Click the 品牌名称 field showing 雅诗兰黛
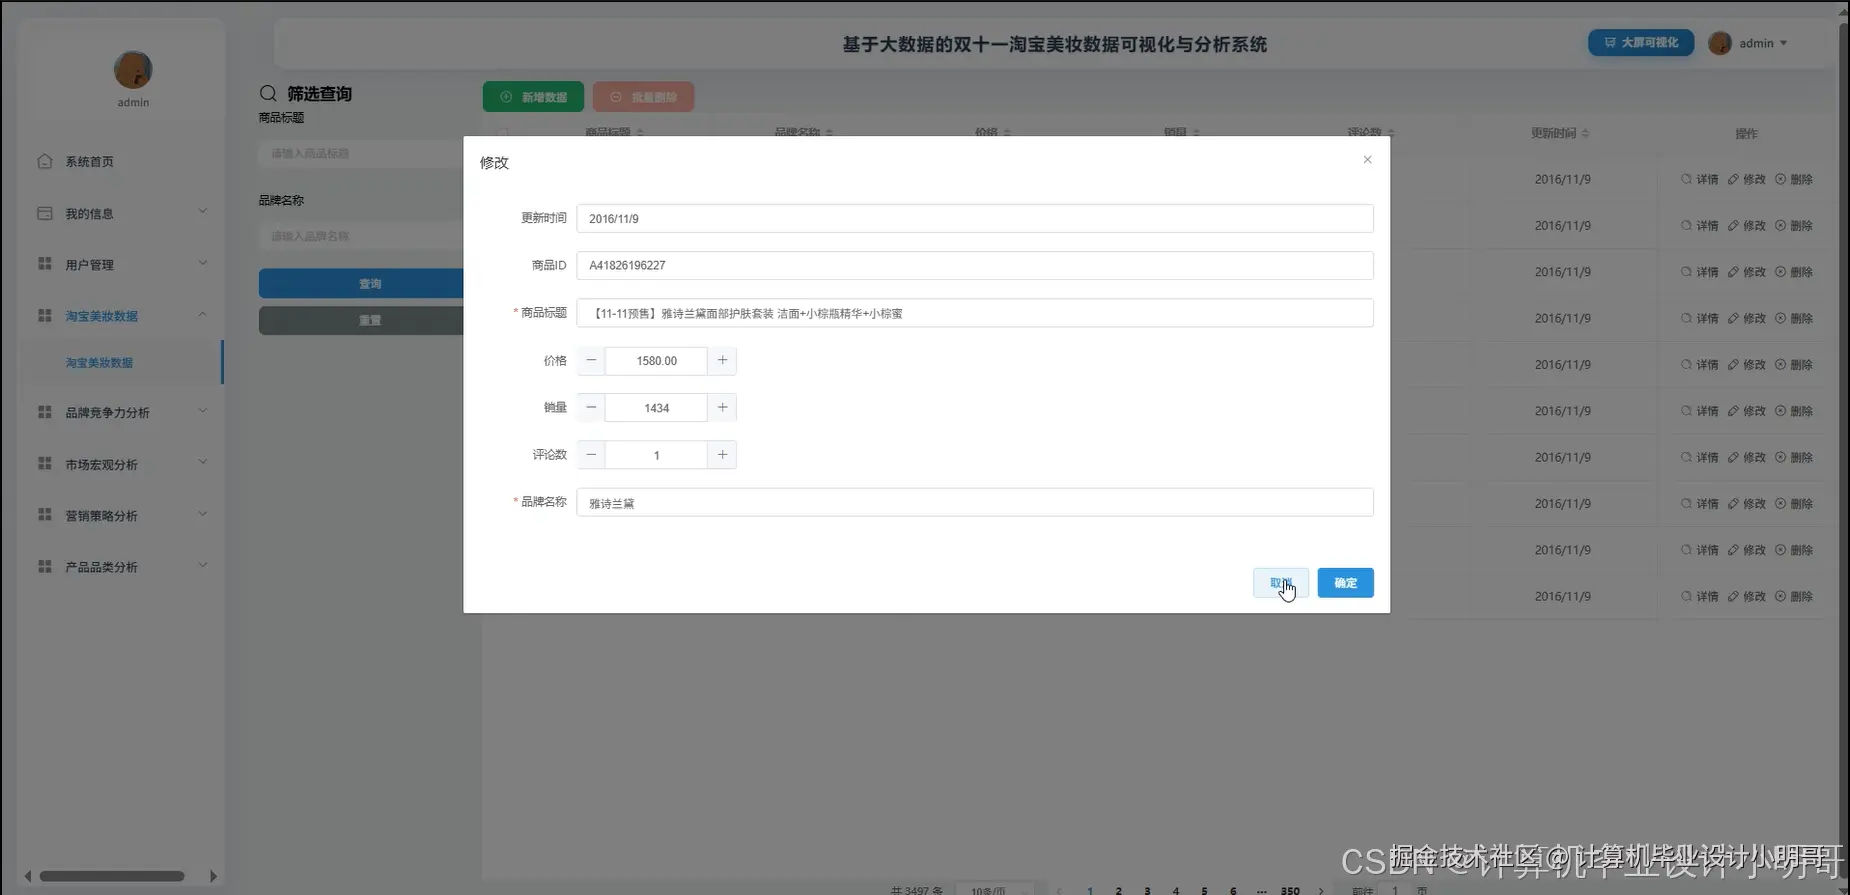1850x895 pixels. tap(975, 502)
